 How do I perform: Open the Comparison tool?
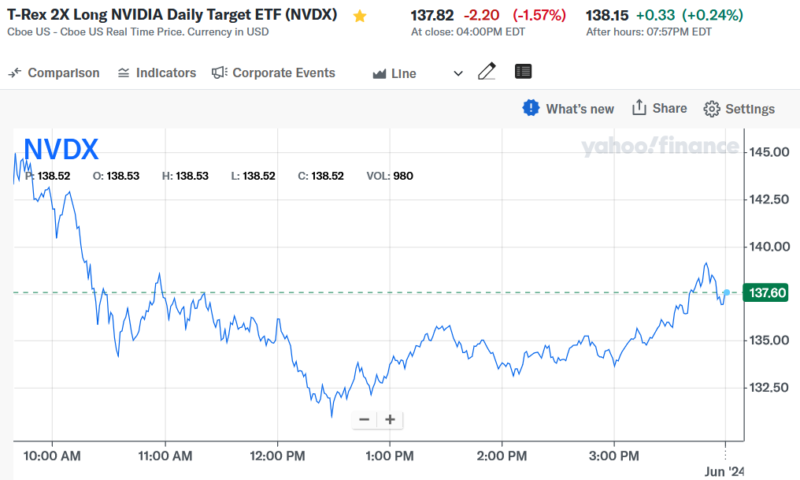54,73
